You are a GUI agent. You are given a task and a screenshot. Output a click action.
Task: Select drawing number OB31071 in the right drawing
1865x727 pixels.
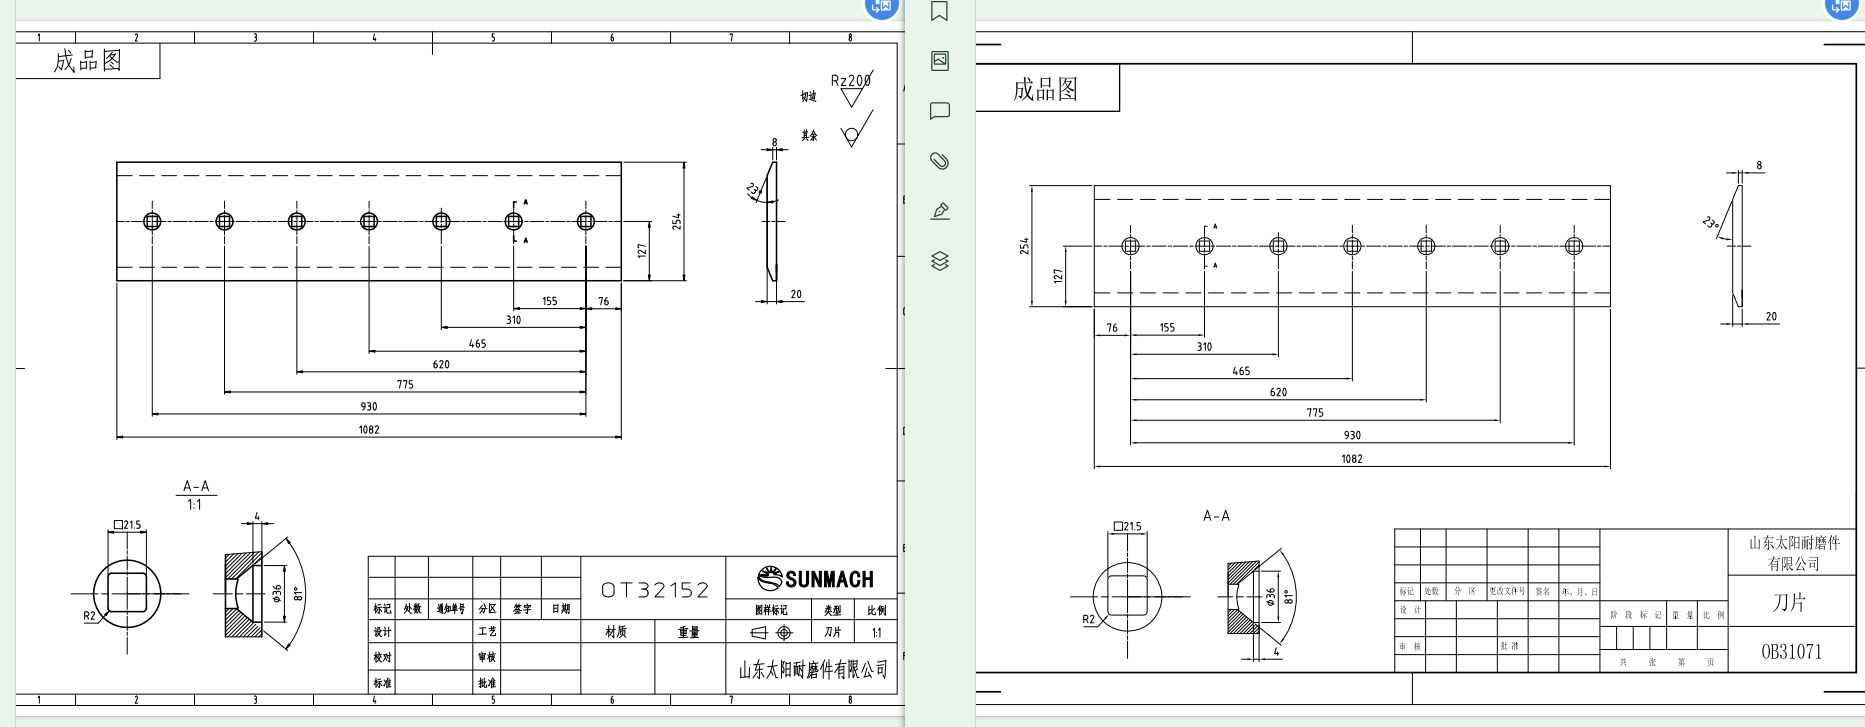point(1791,652)
